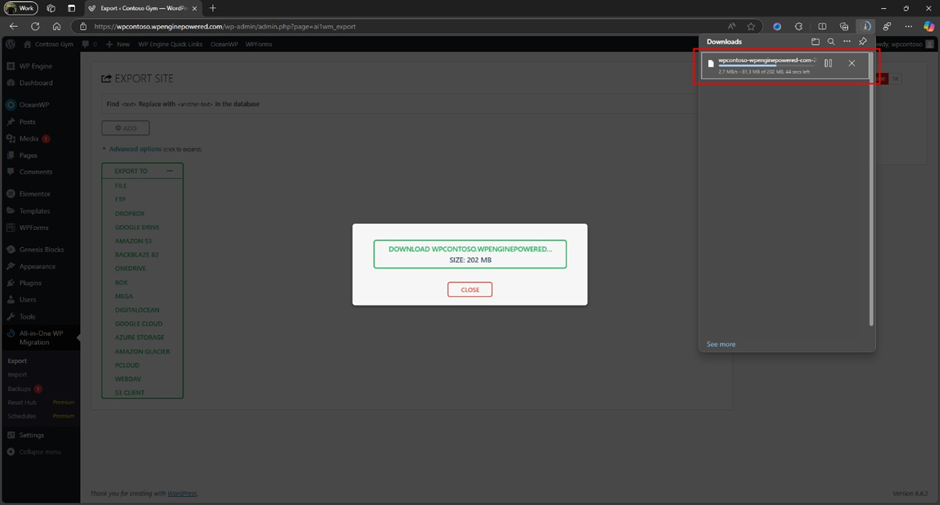Open WPForms in the admin bar
This screenshot has width=940, height=505.
pos(258,44)
